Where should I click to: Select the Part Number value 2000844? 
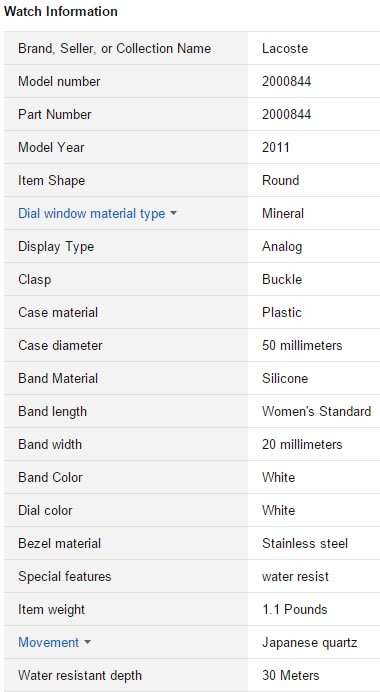coord(286,114)
